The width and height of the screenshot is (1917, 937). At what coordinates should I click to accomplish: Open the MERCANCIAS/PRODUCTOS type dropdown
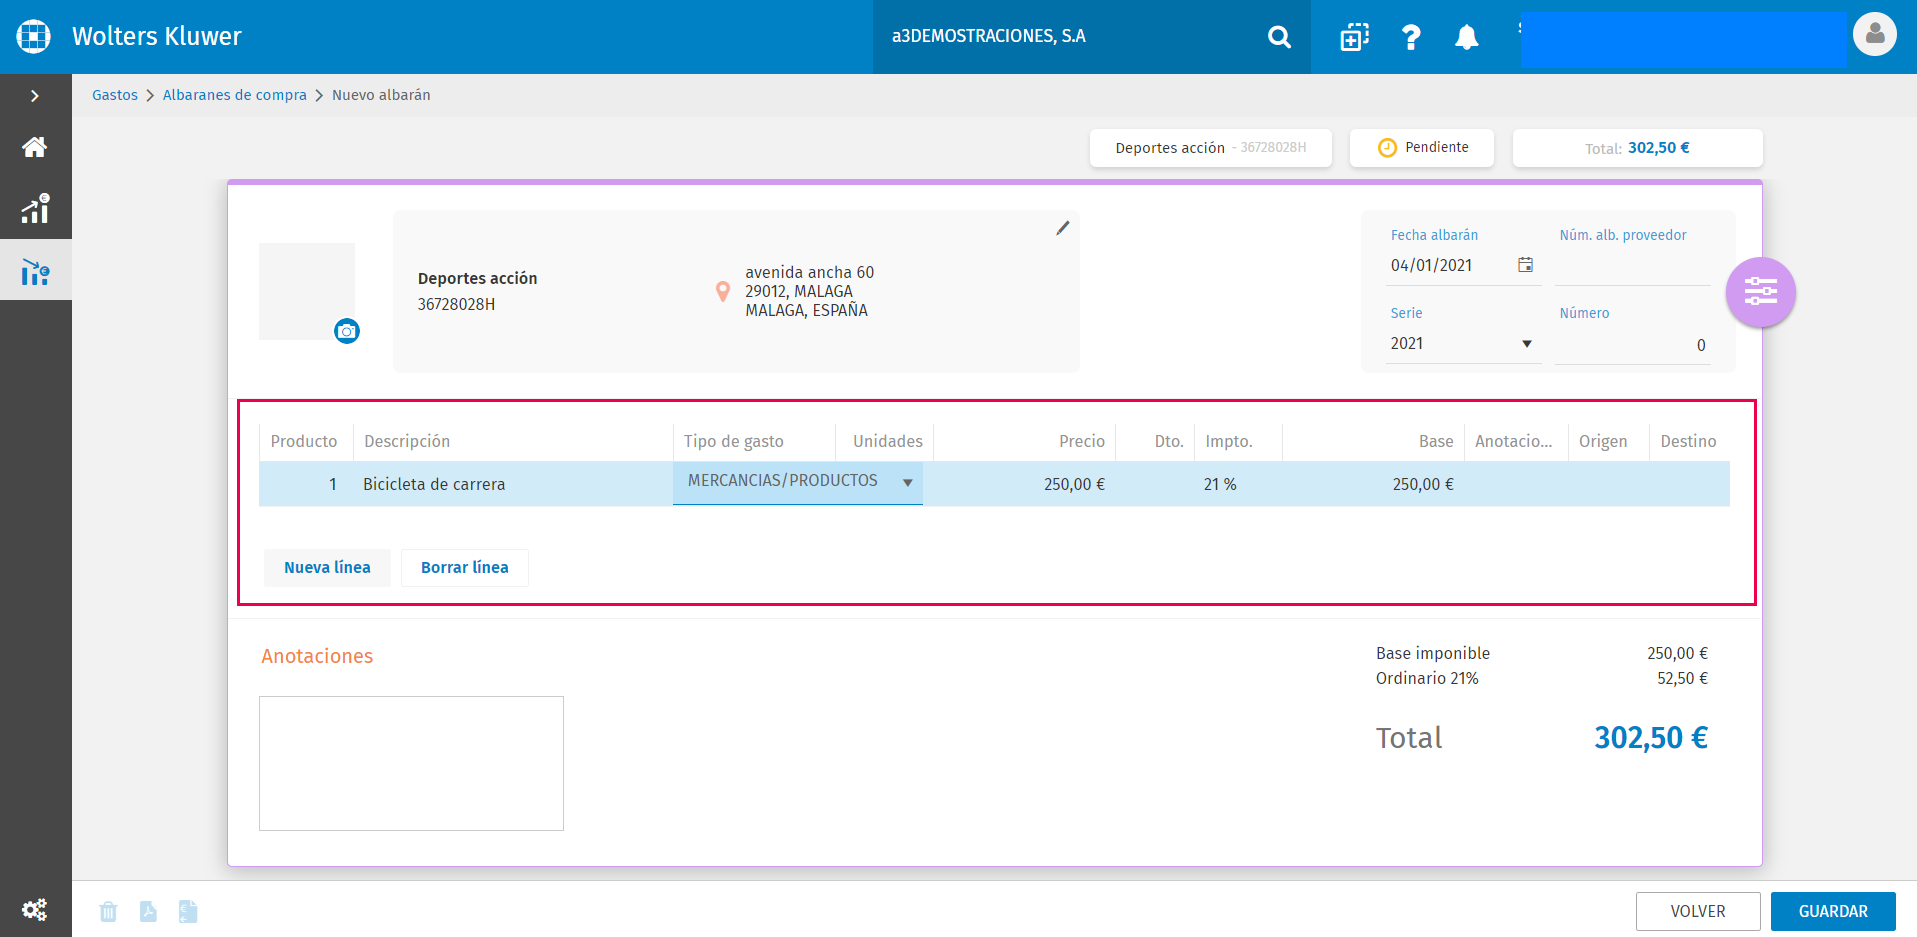(x=798, y=482)
